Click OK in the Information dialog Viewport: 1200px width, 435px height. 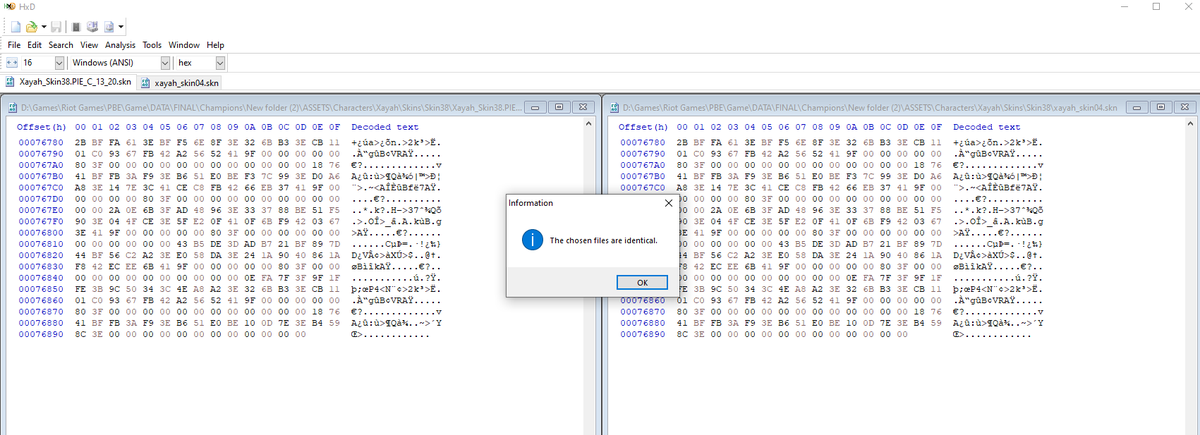pos(642,283)
